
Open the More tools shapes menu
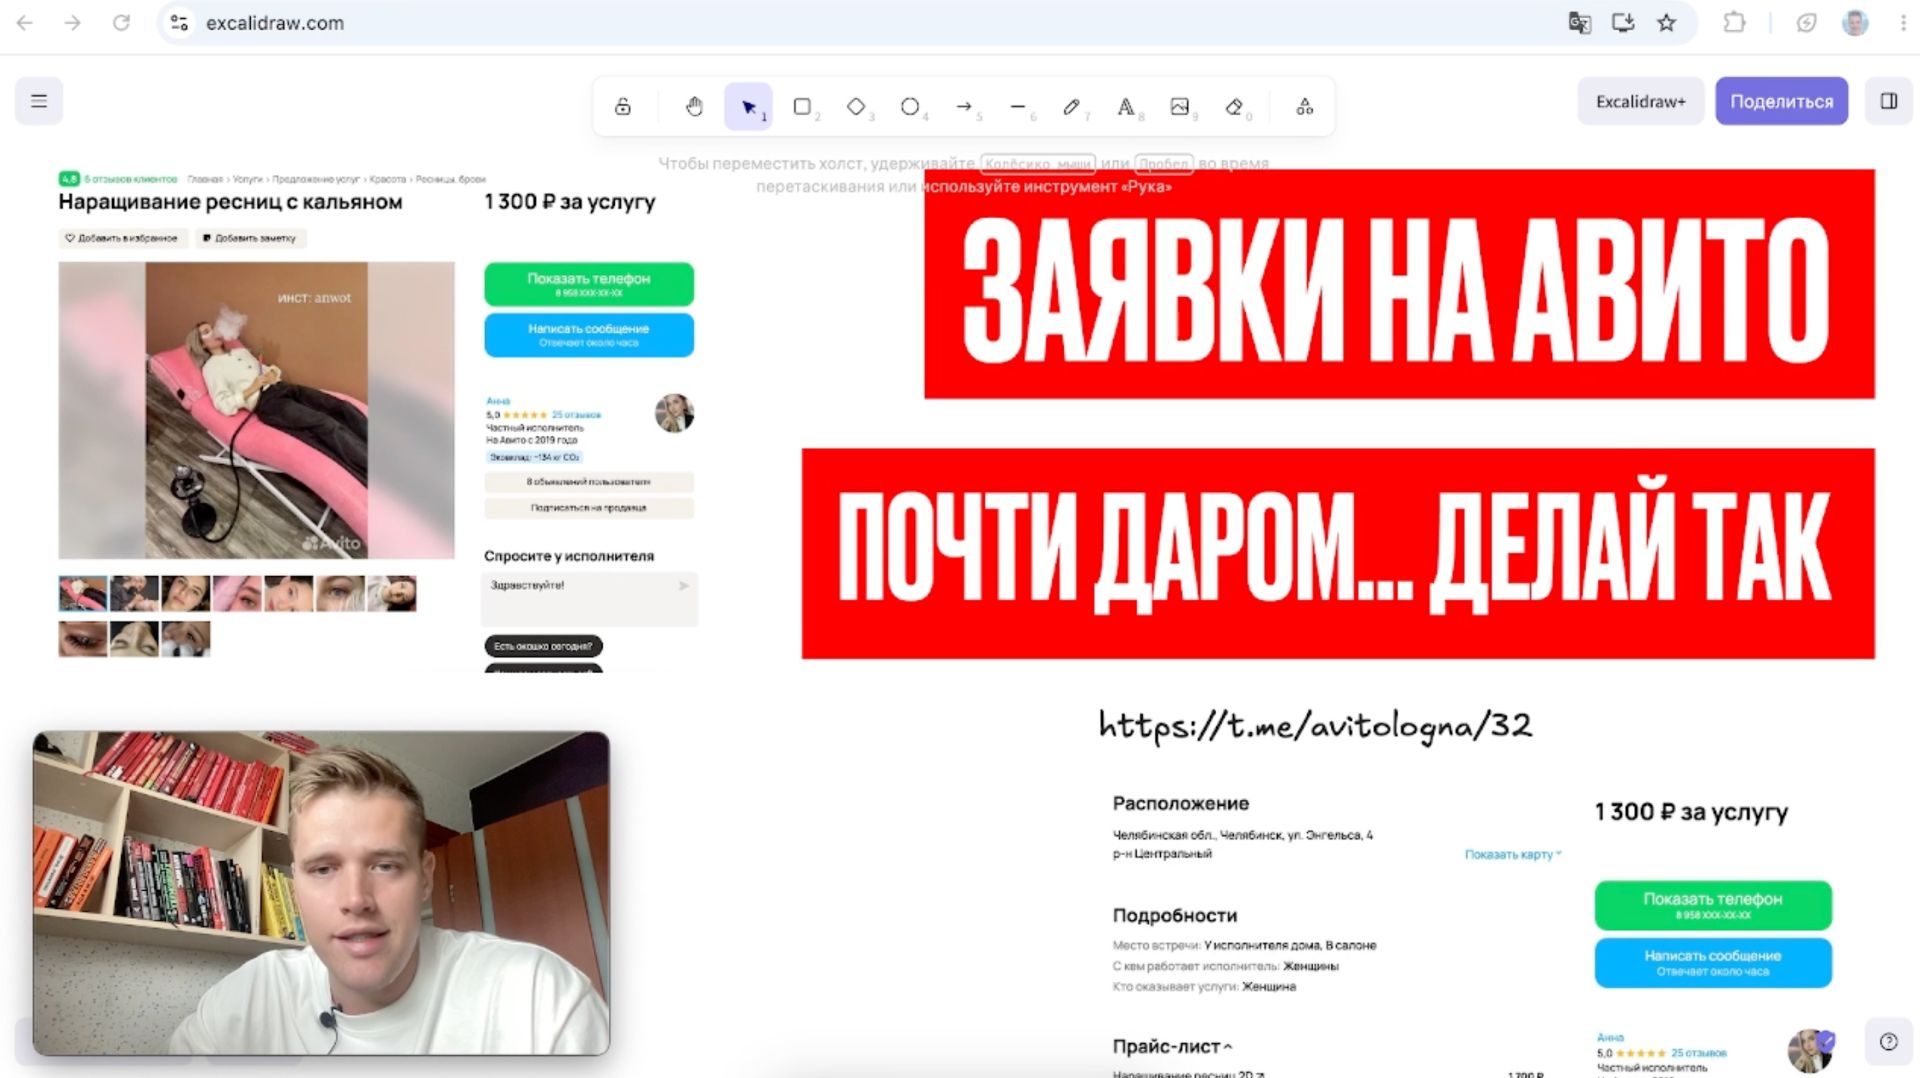[1305, 106]
